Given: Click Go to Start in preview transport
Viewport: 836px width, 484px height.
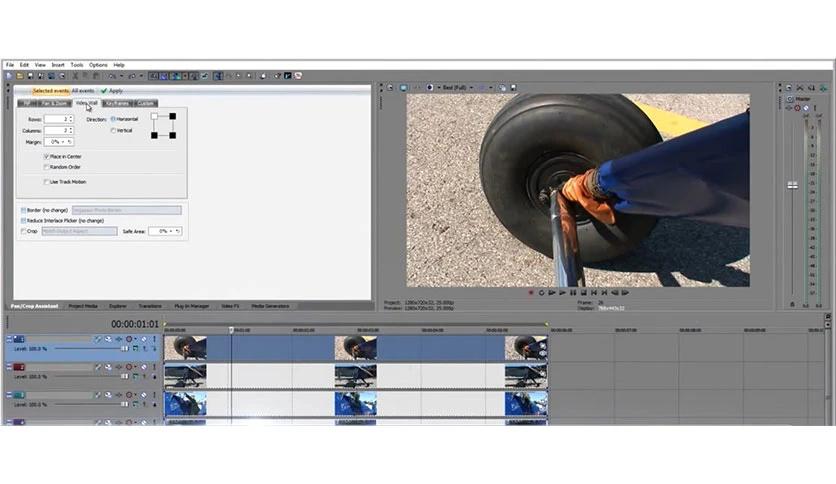Looking at the screenshot, I should coord(594,293).
